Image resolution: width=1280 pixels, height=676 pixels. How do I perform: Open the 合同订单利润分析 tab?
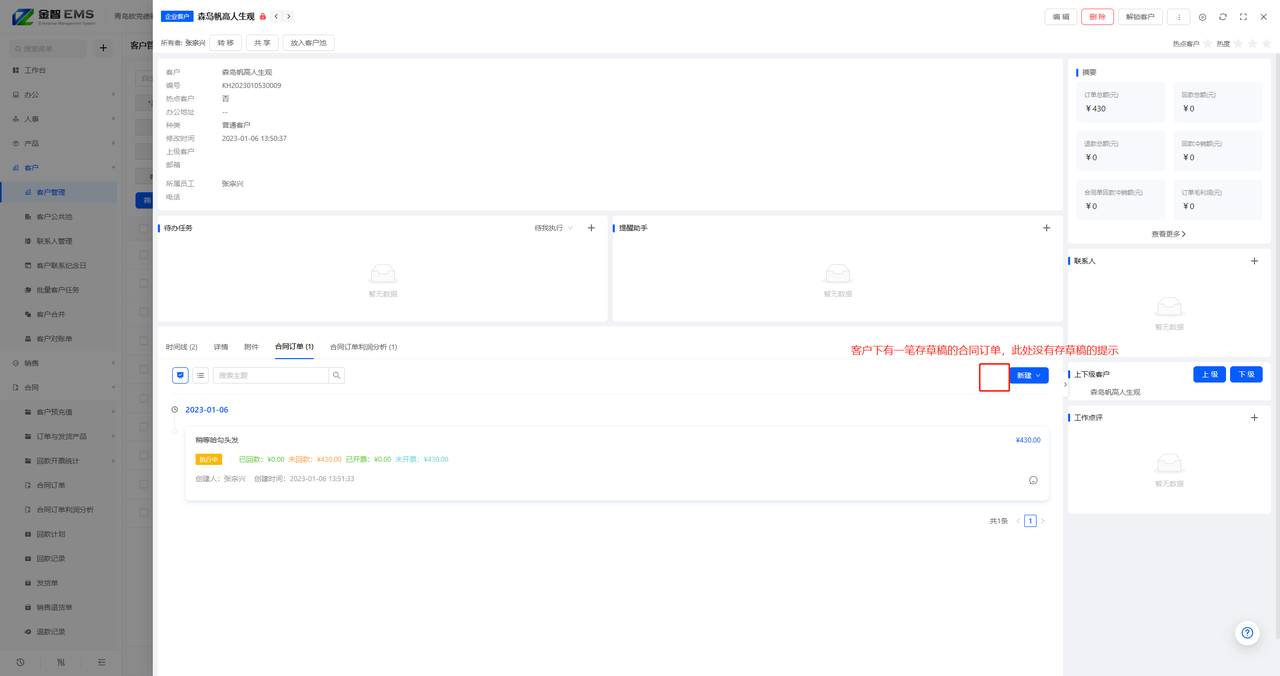(363, 347)
